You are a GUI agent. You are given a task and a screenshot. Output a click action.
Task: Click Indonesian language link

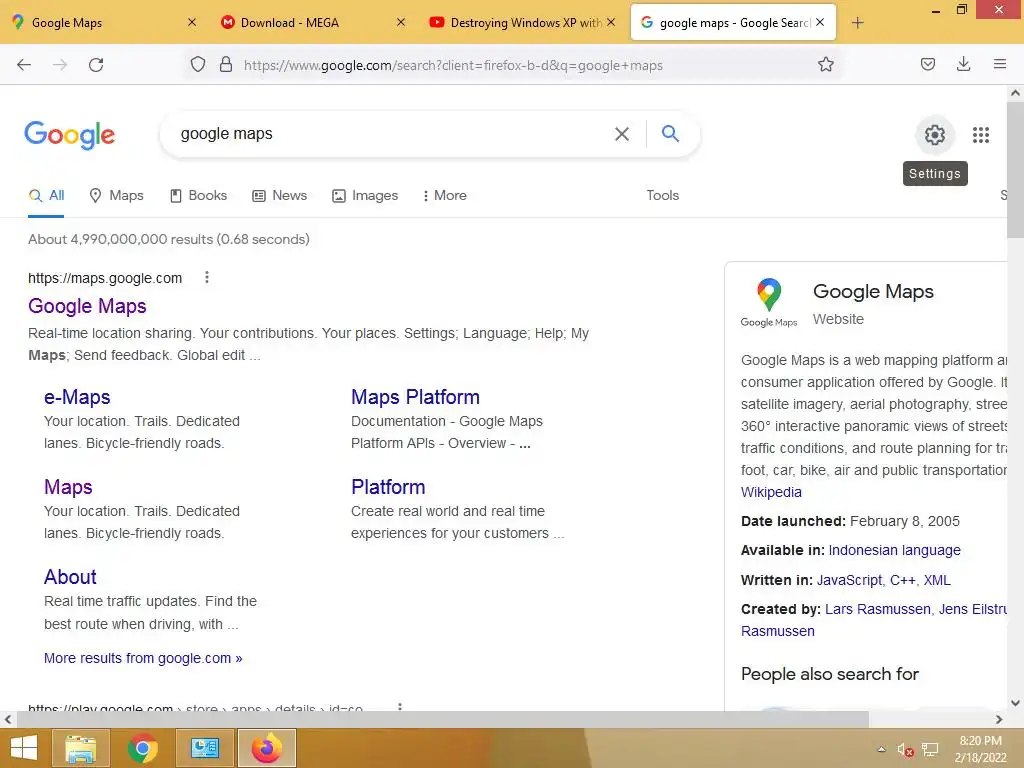(894, 550)
